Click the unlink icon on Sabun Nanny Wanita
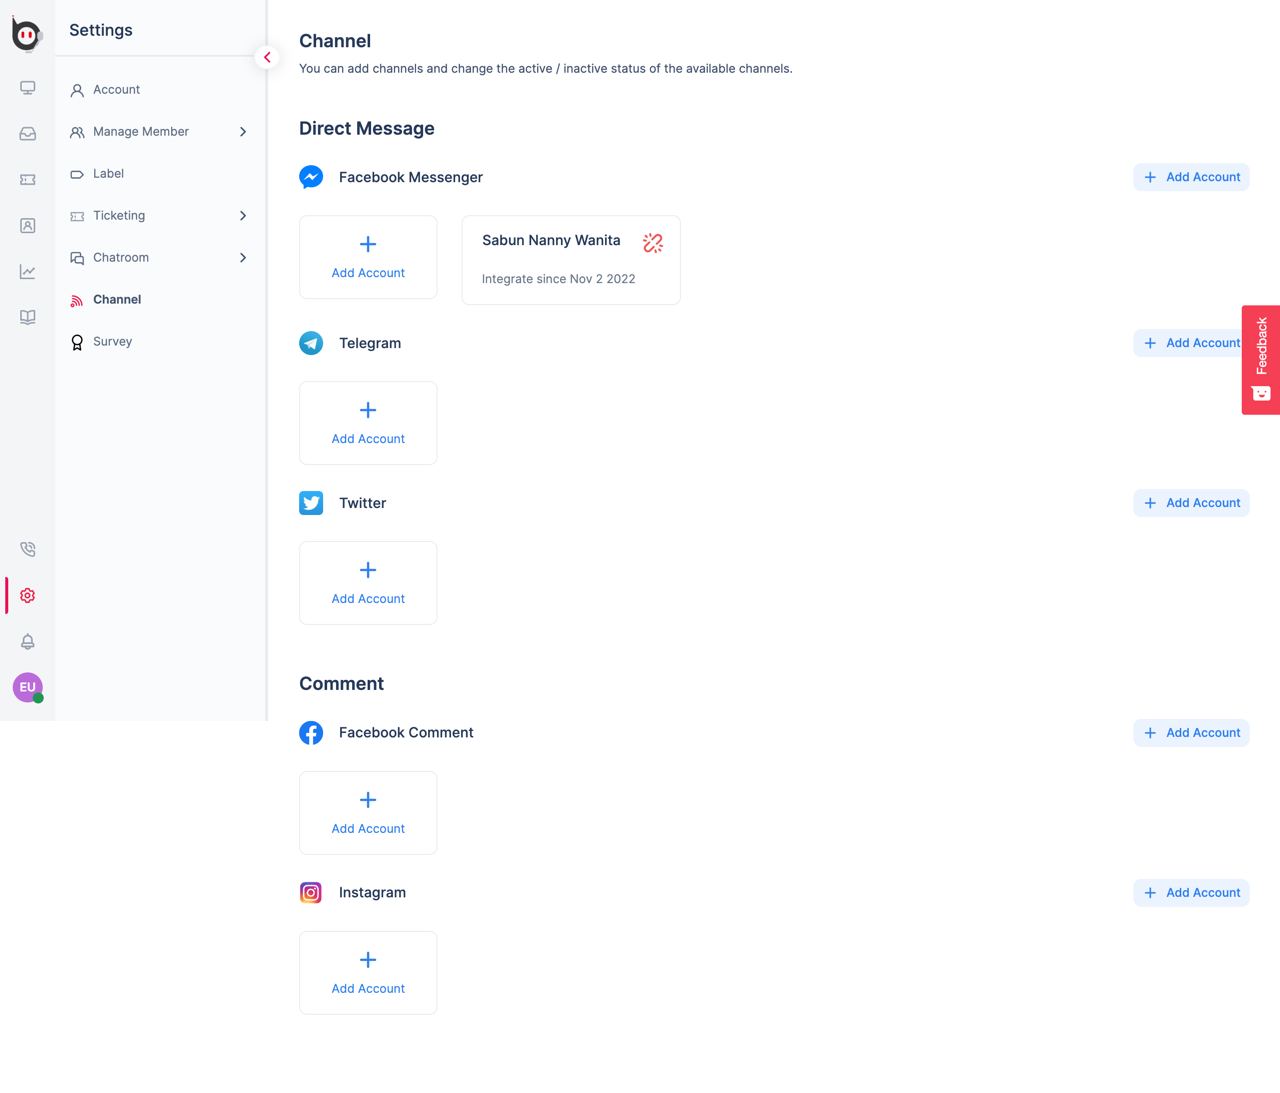1280x1093 pixels. click(x=653, y=243)
